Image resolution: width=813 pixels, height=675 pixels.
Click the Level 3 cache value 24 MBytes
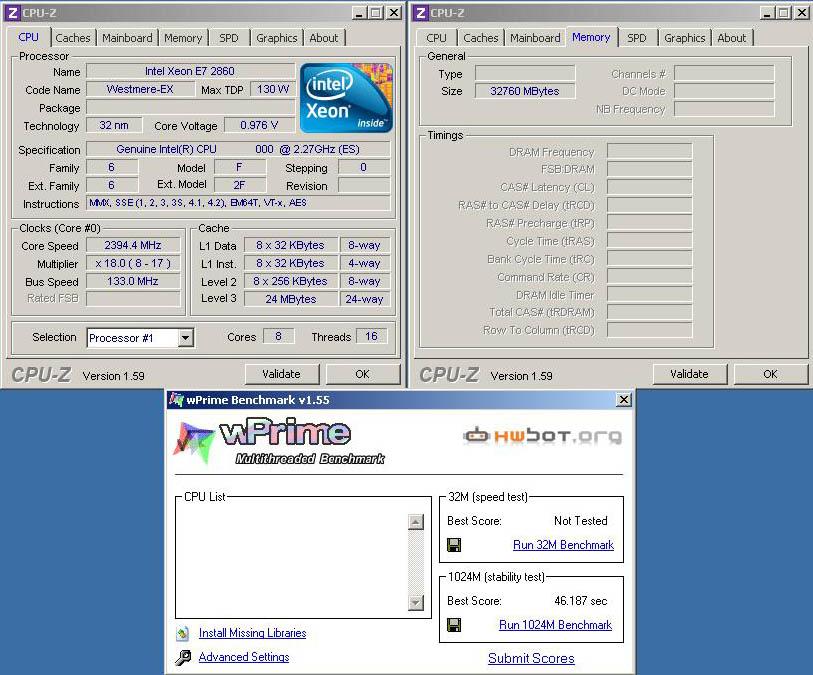click(x=290, y=299)
